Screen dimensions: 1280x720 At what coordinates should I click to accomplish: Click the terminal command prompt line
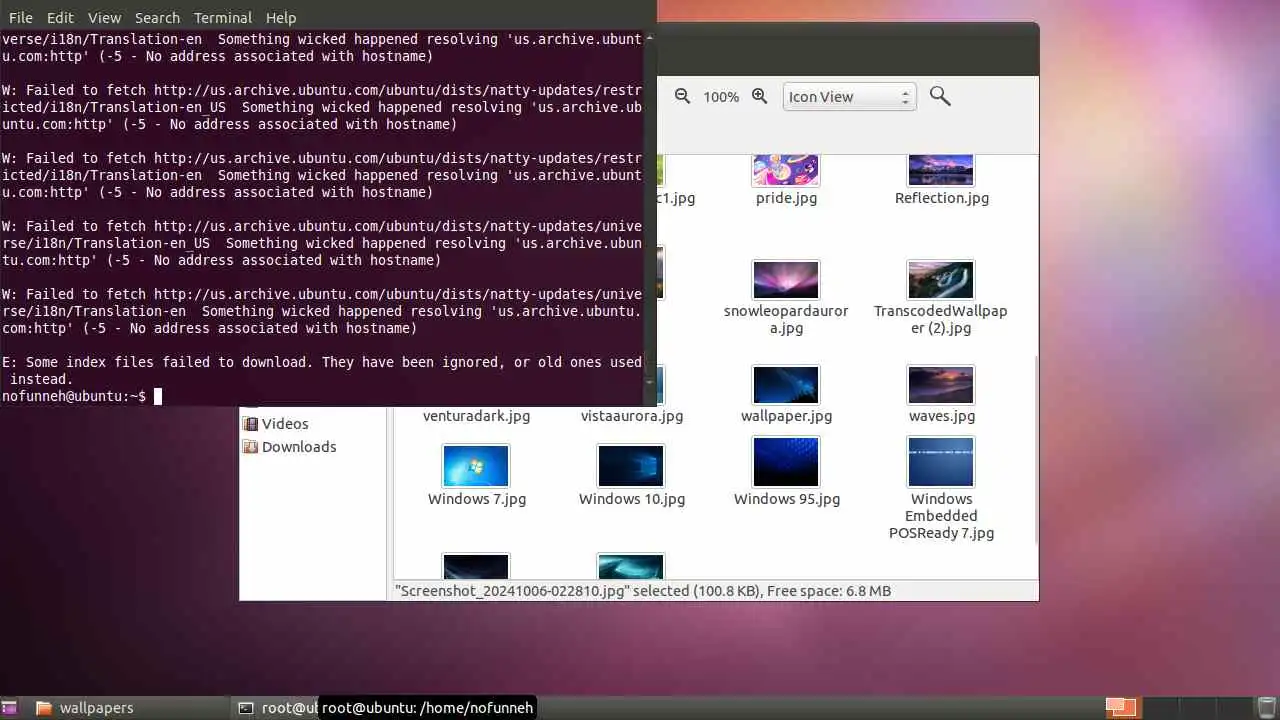click(321, 397)
